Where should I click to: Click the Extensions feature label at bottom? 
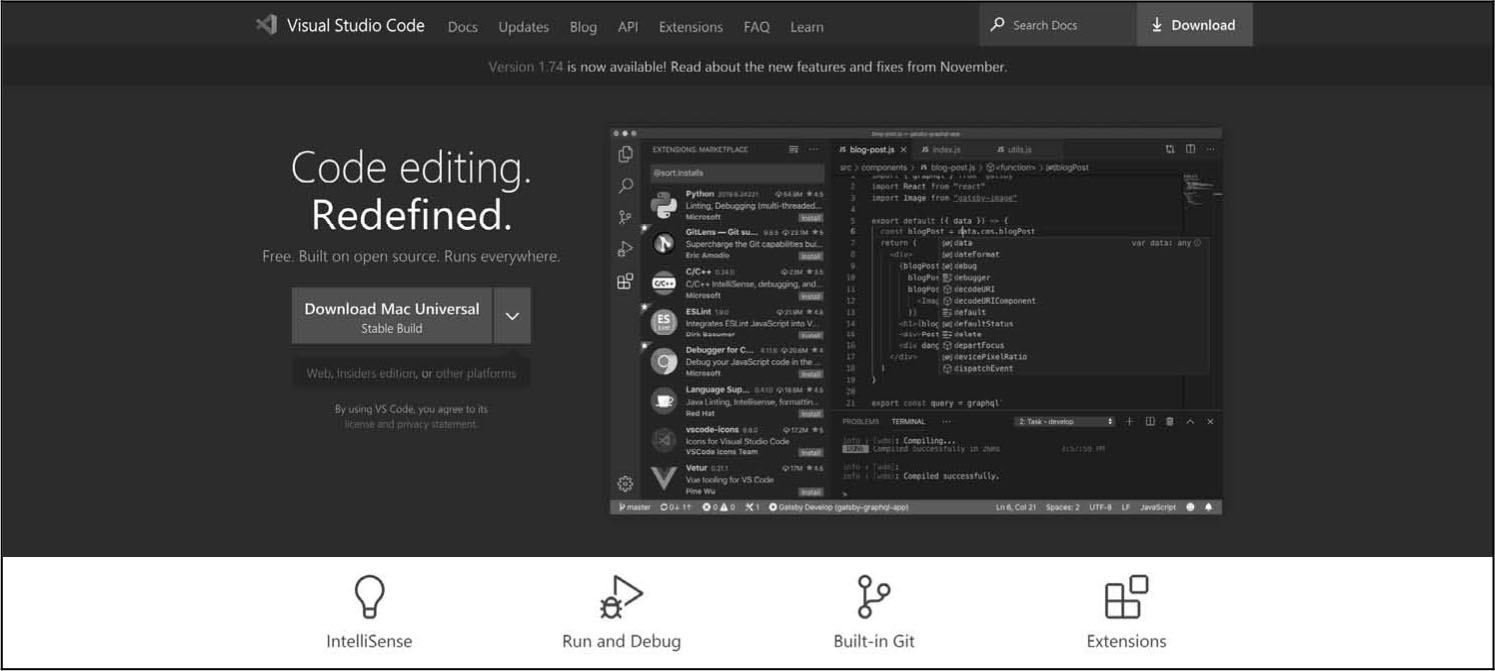click(1126, 641)
